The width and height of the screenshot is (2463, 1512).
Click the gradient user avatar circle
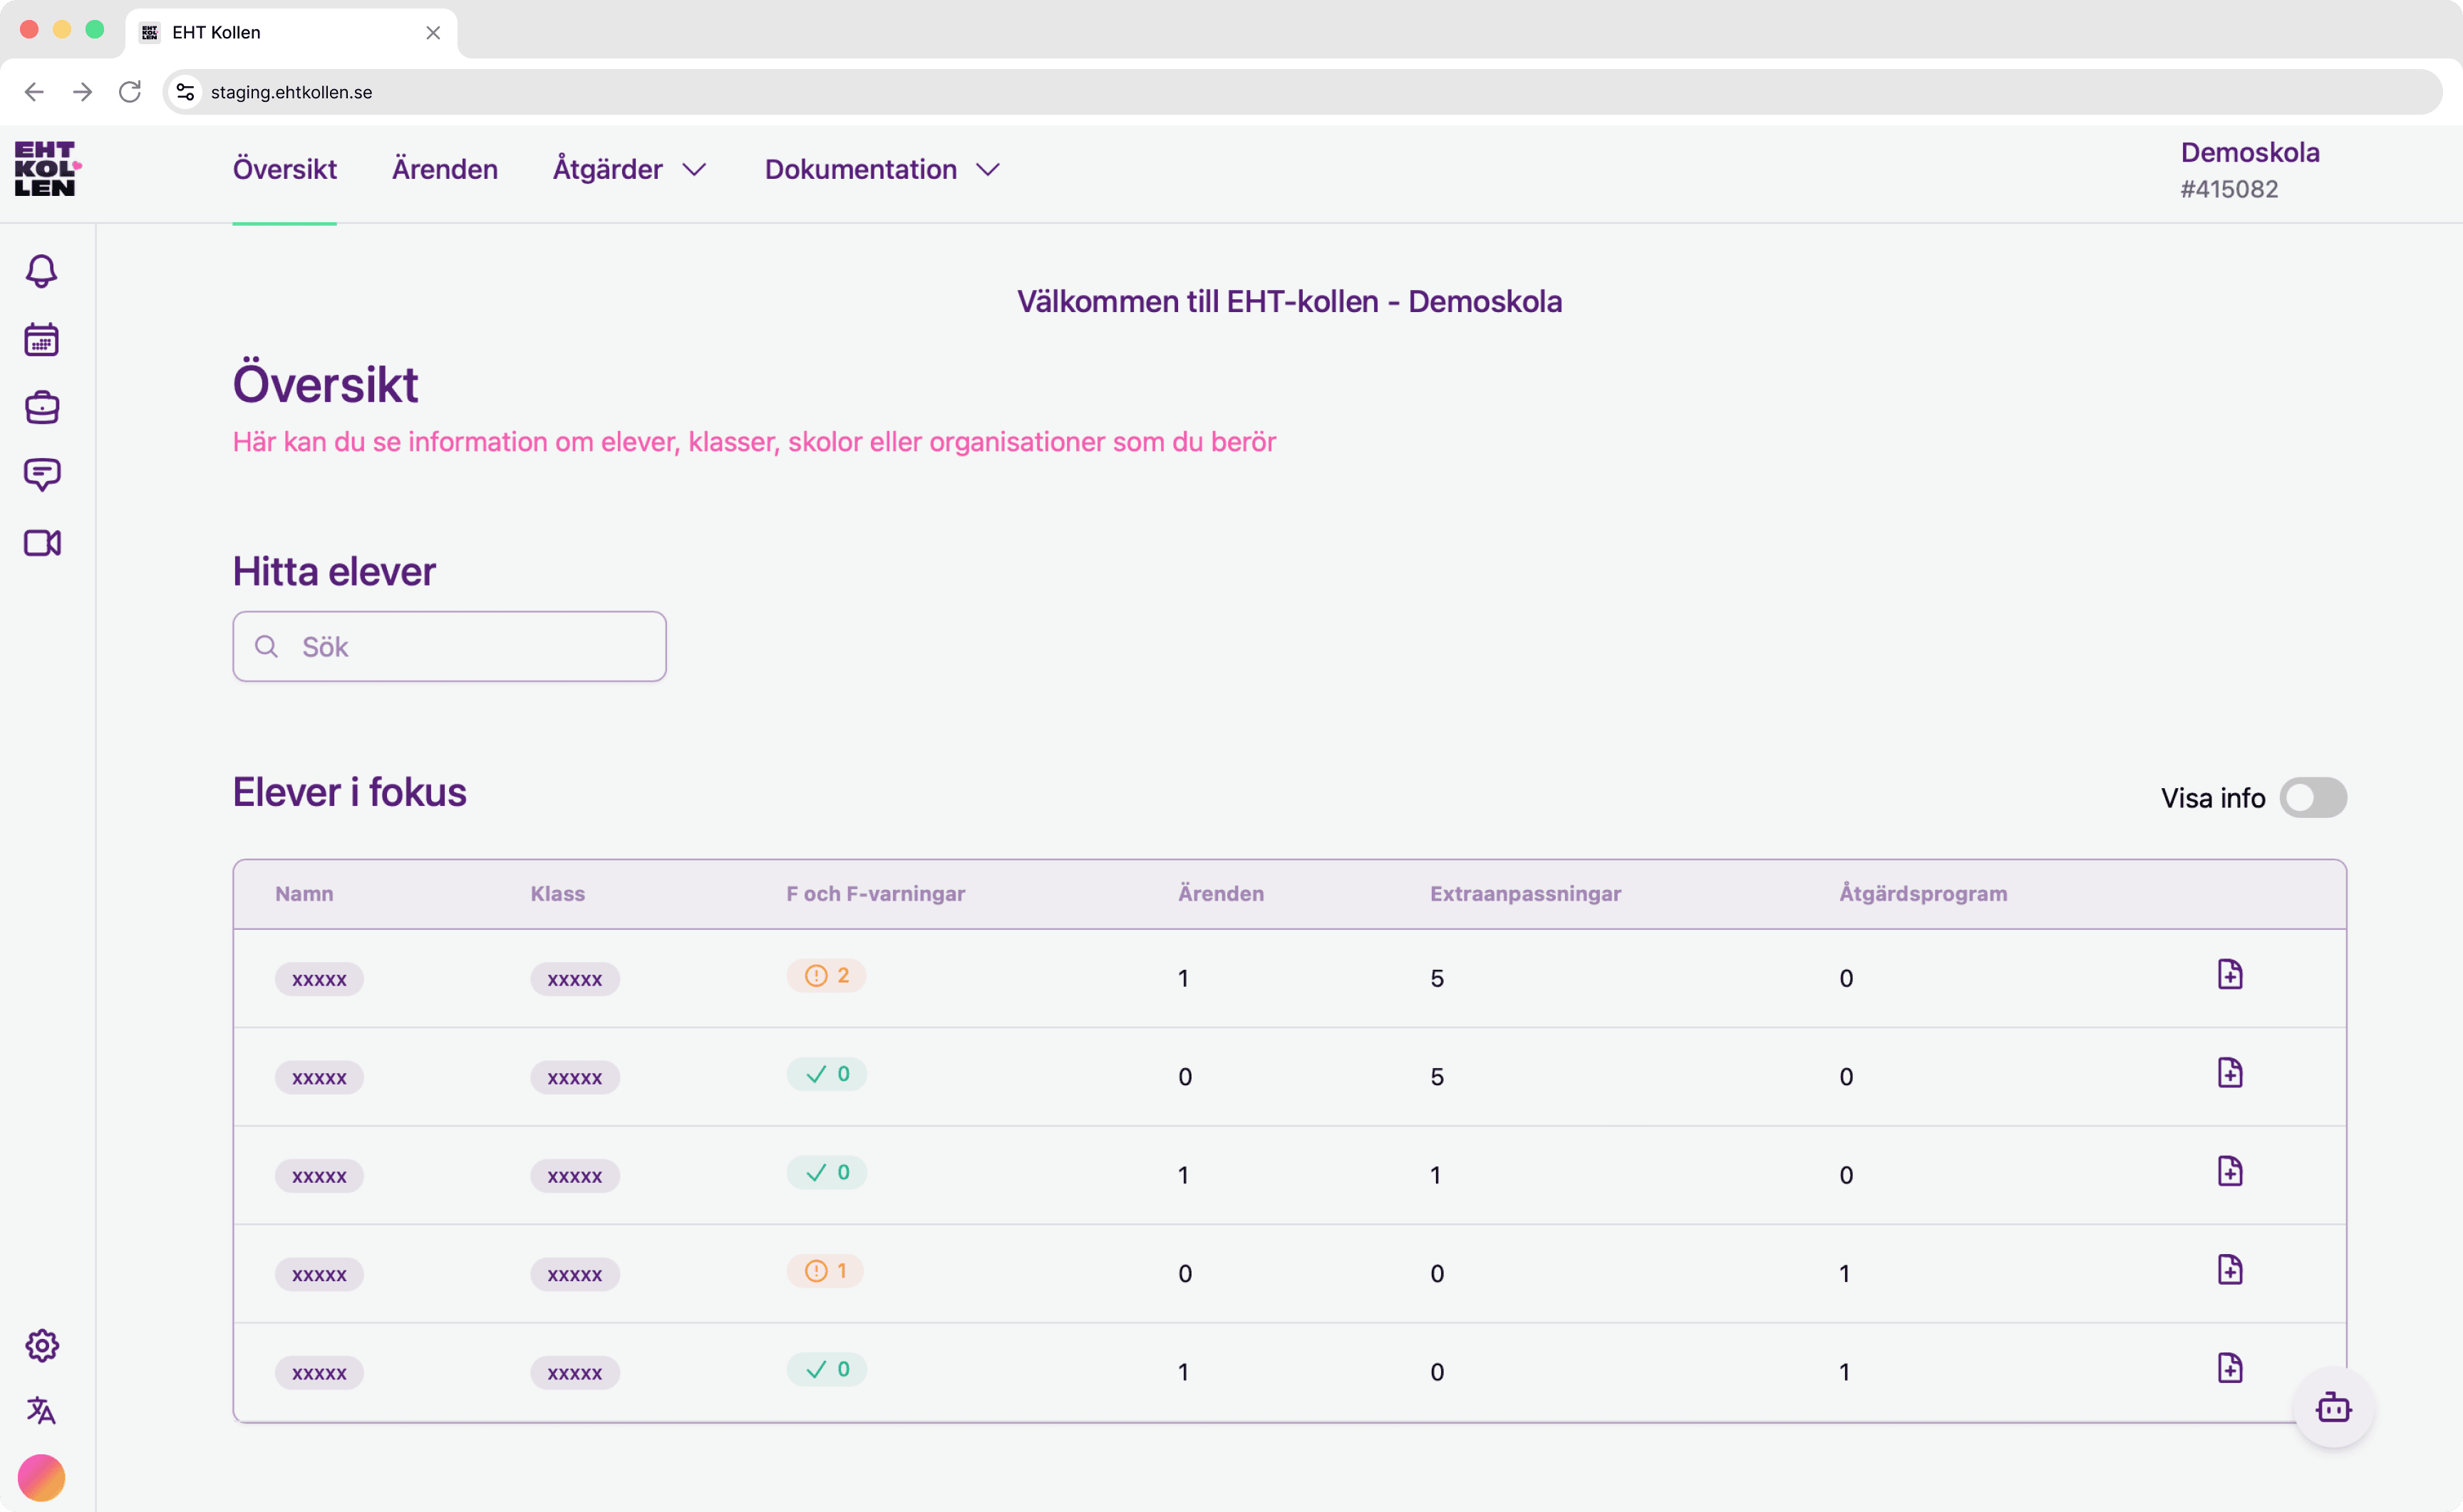(41, 1477)
